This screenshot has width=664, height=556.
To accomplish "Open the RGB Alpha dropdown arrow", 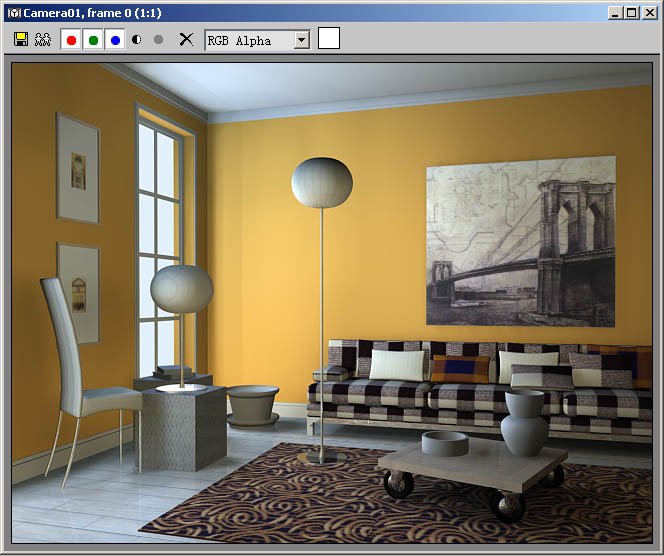I will click(302, 40).
